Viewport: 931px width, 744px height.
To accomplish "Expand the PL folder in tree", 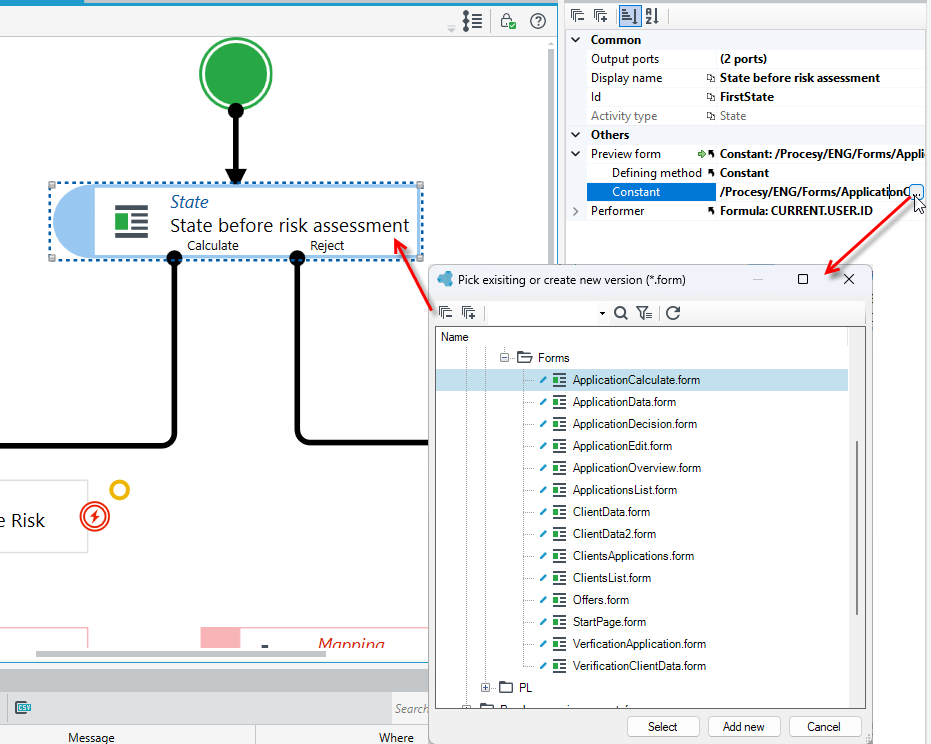I will (485, 688).
